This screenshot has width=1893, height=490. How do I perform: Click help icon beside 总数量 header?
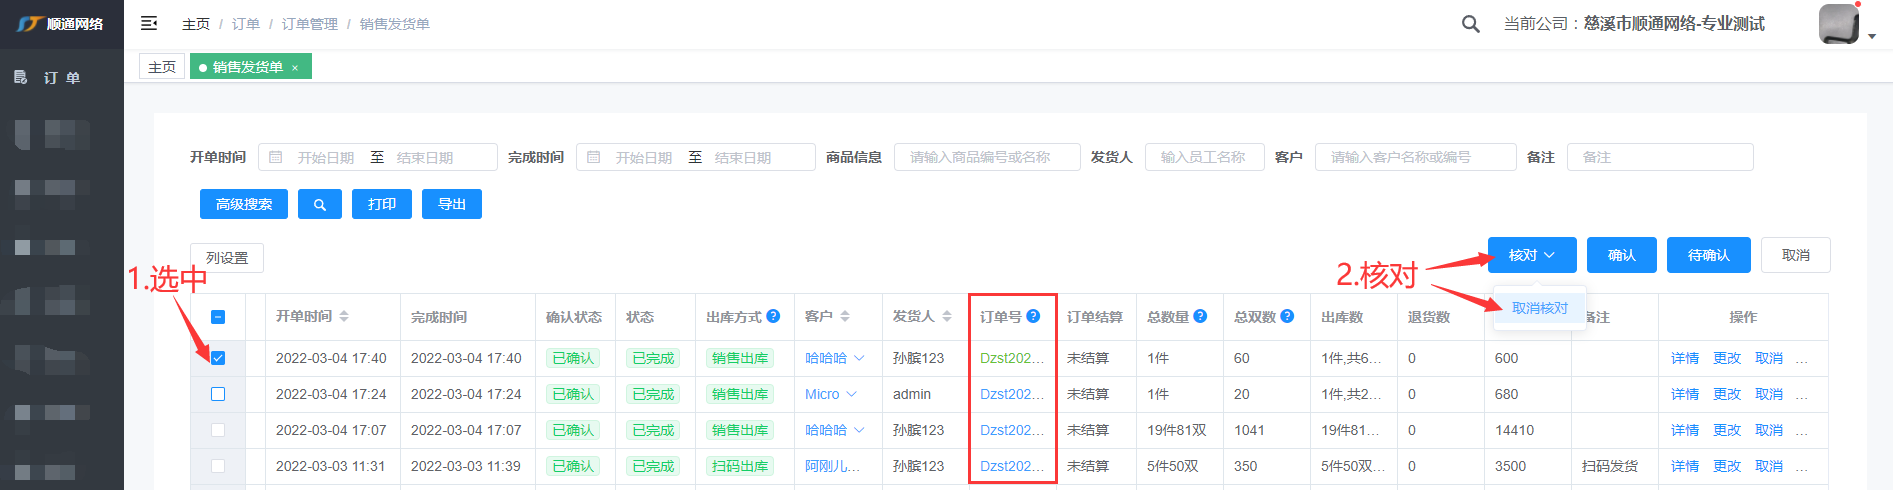pos(1200,316)
